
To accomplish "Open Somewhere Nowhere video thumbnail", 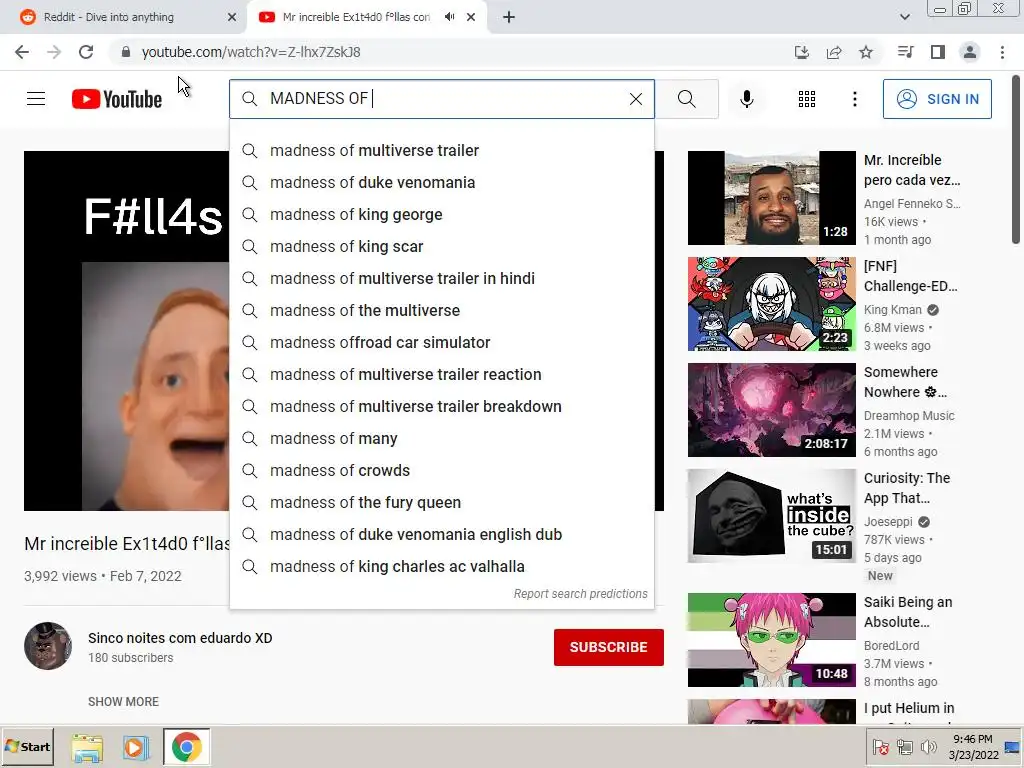I will point(771,409).
